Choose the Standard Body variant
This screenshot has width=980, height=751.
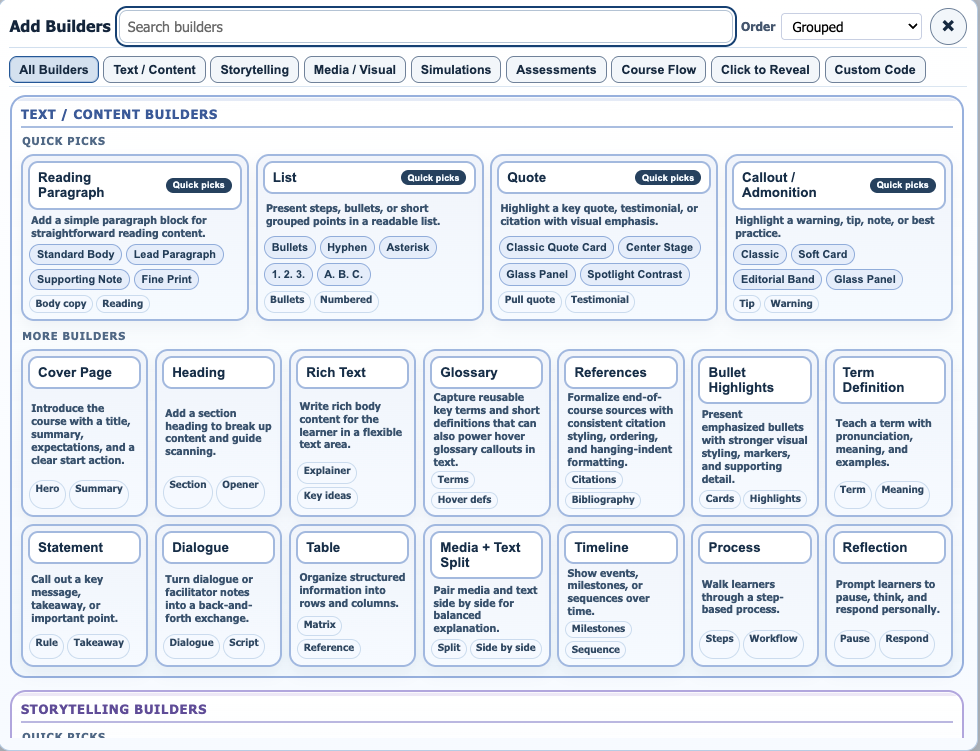[76, 254]
